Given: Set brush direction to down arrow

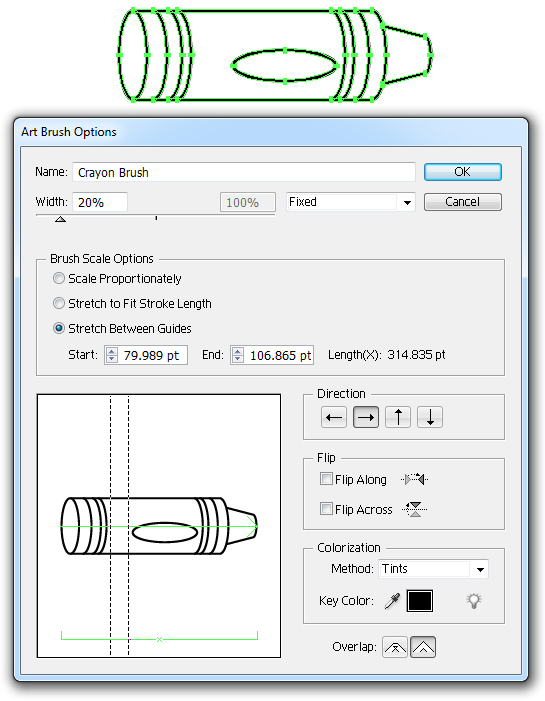Looking at the screenshot, I should point(430,417).
